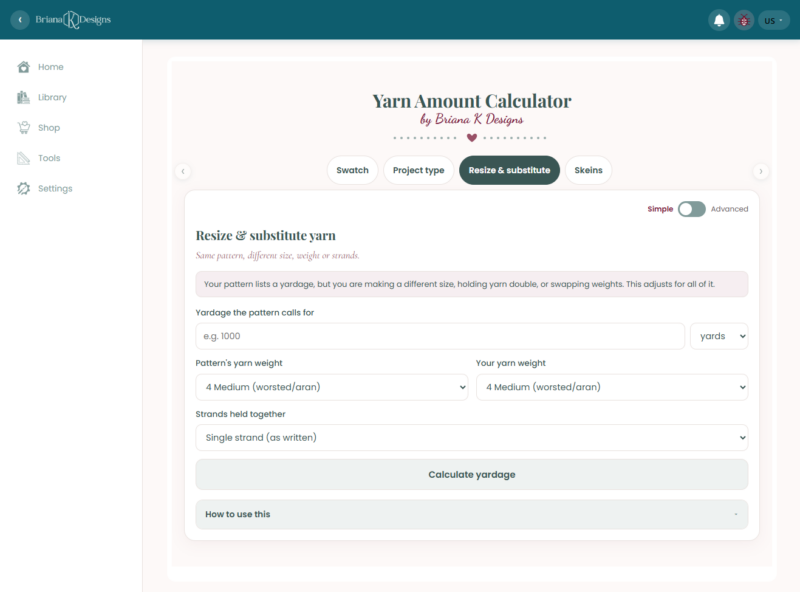Select the Resize & substitute tab
Screen dimensions: 800x592
(x=509, y=170)
